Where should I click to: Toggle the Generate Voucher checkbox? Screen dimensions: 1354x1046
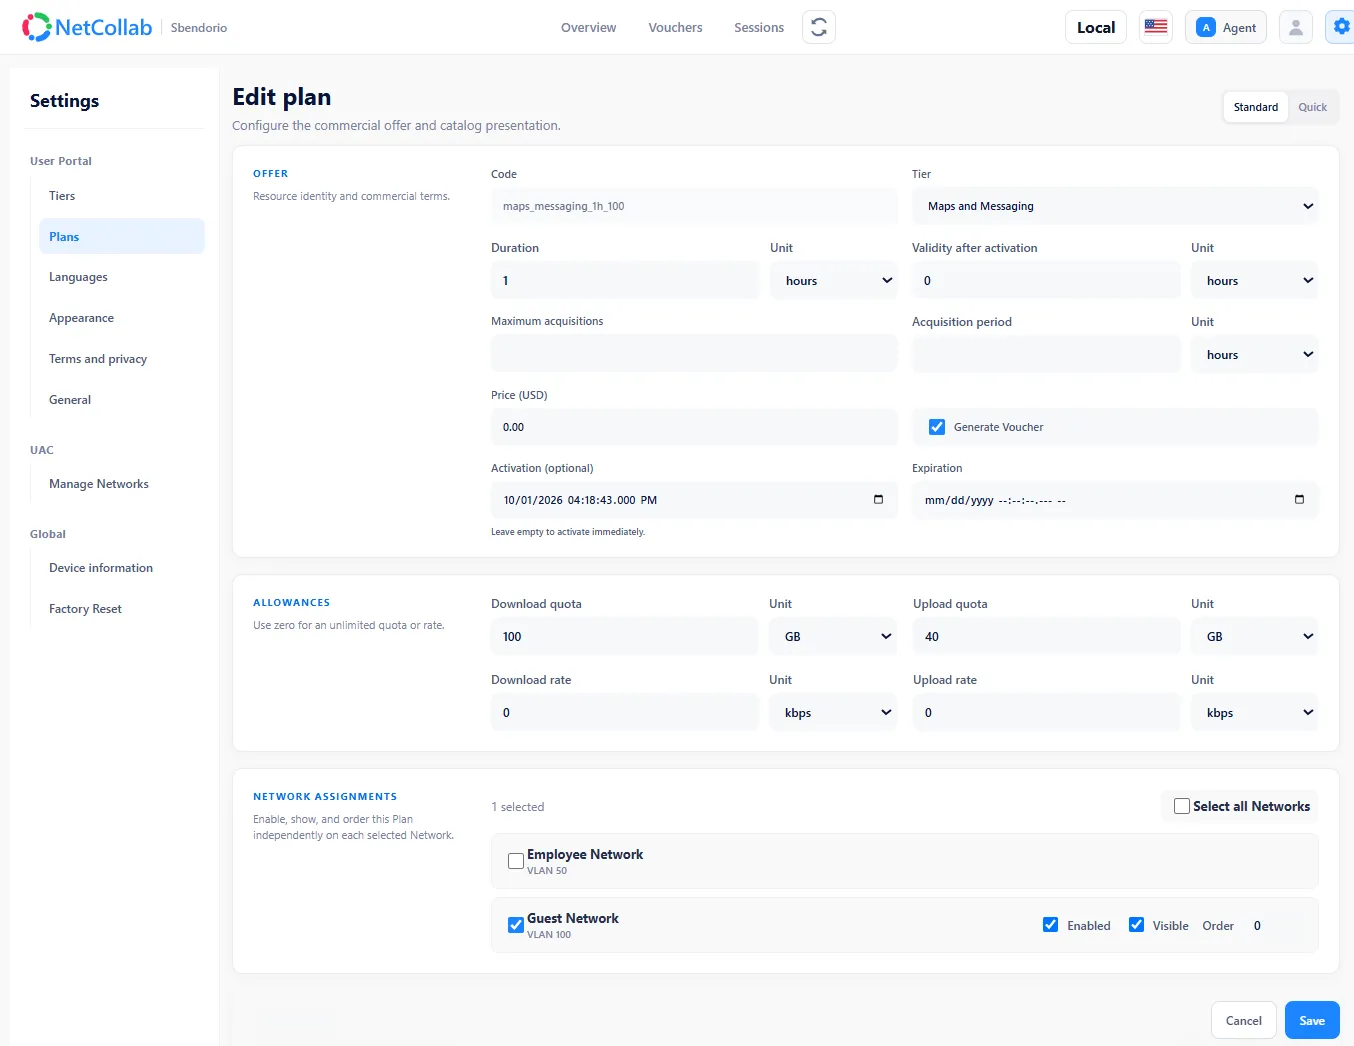(x=937, y=427)
